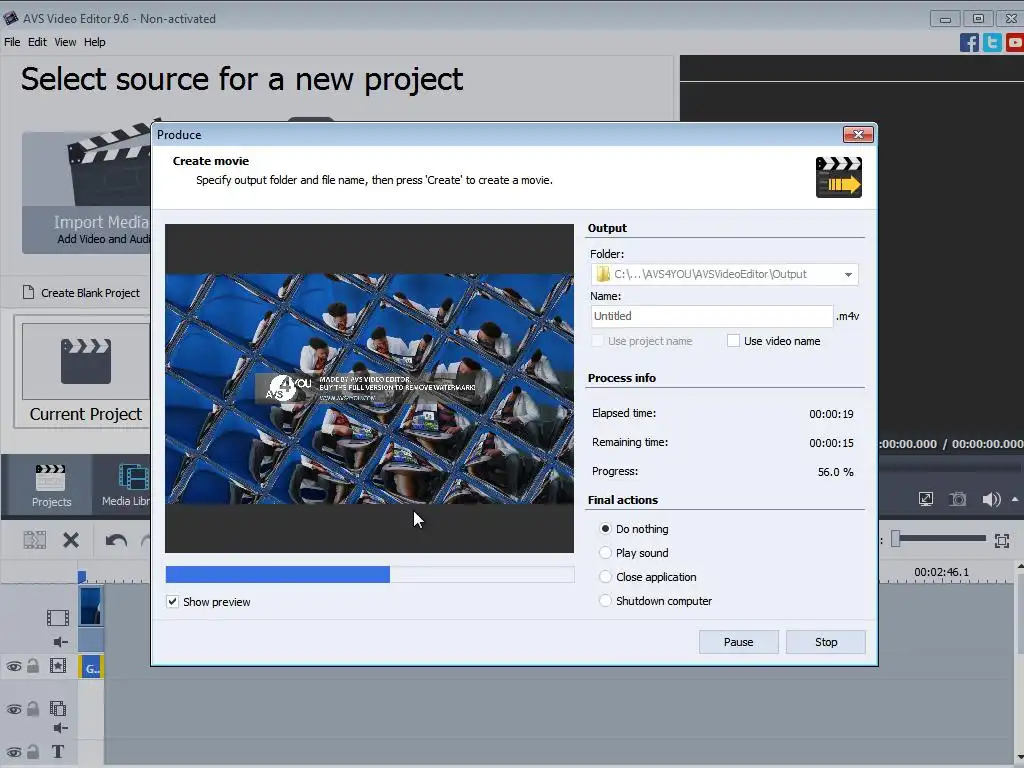Viewport: 1024px width, 768px height.
Task: Enable the Use video name checkbox
Action: [x=733, y=341]
